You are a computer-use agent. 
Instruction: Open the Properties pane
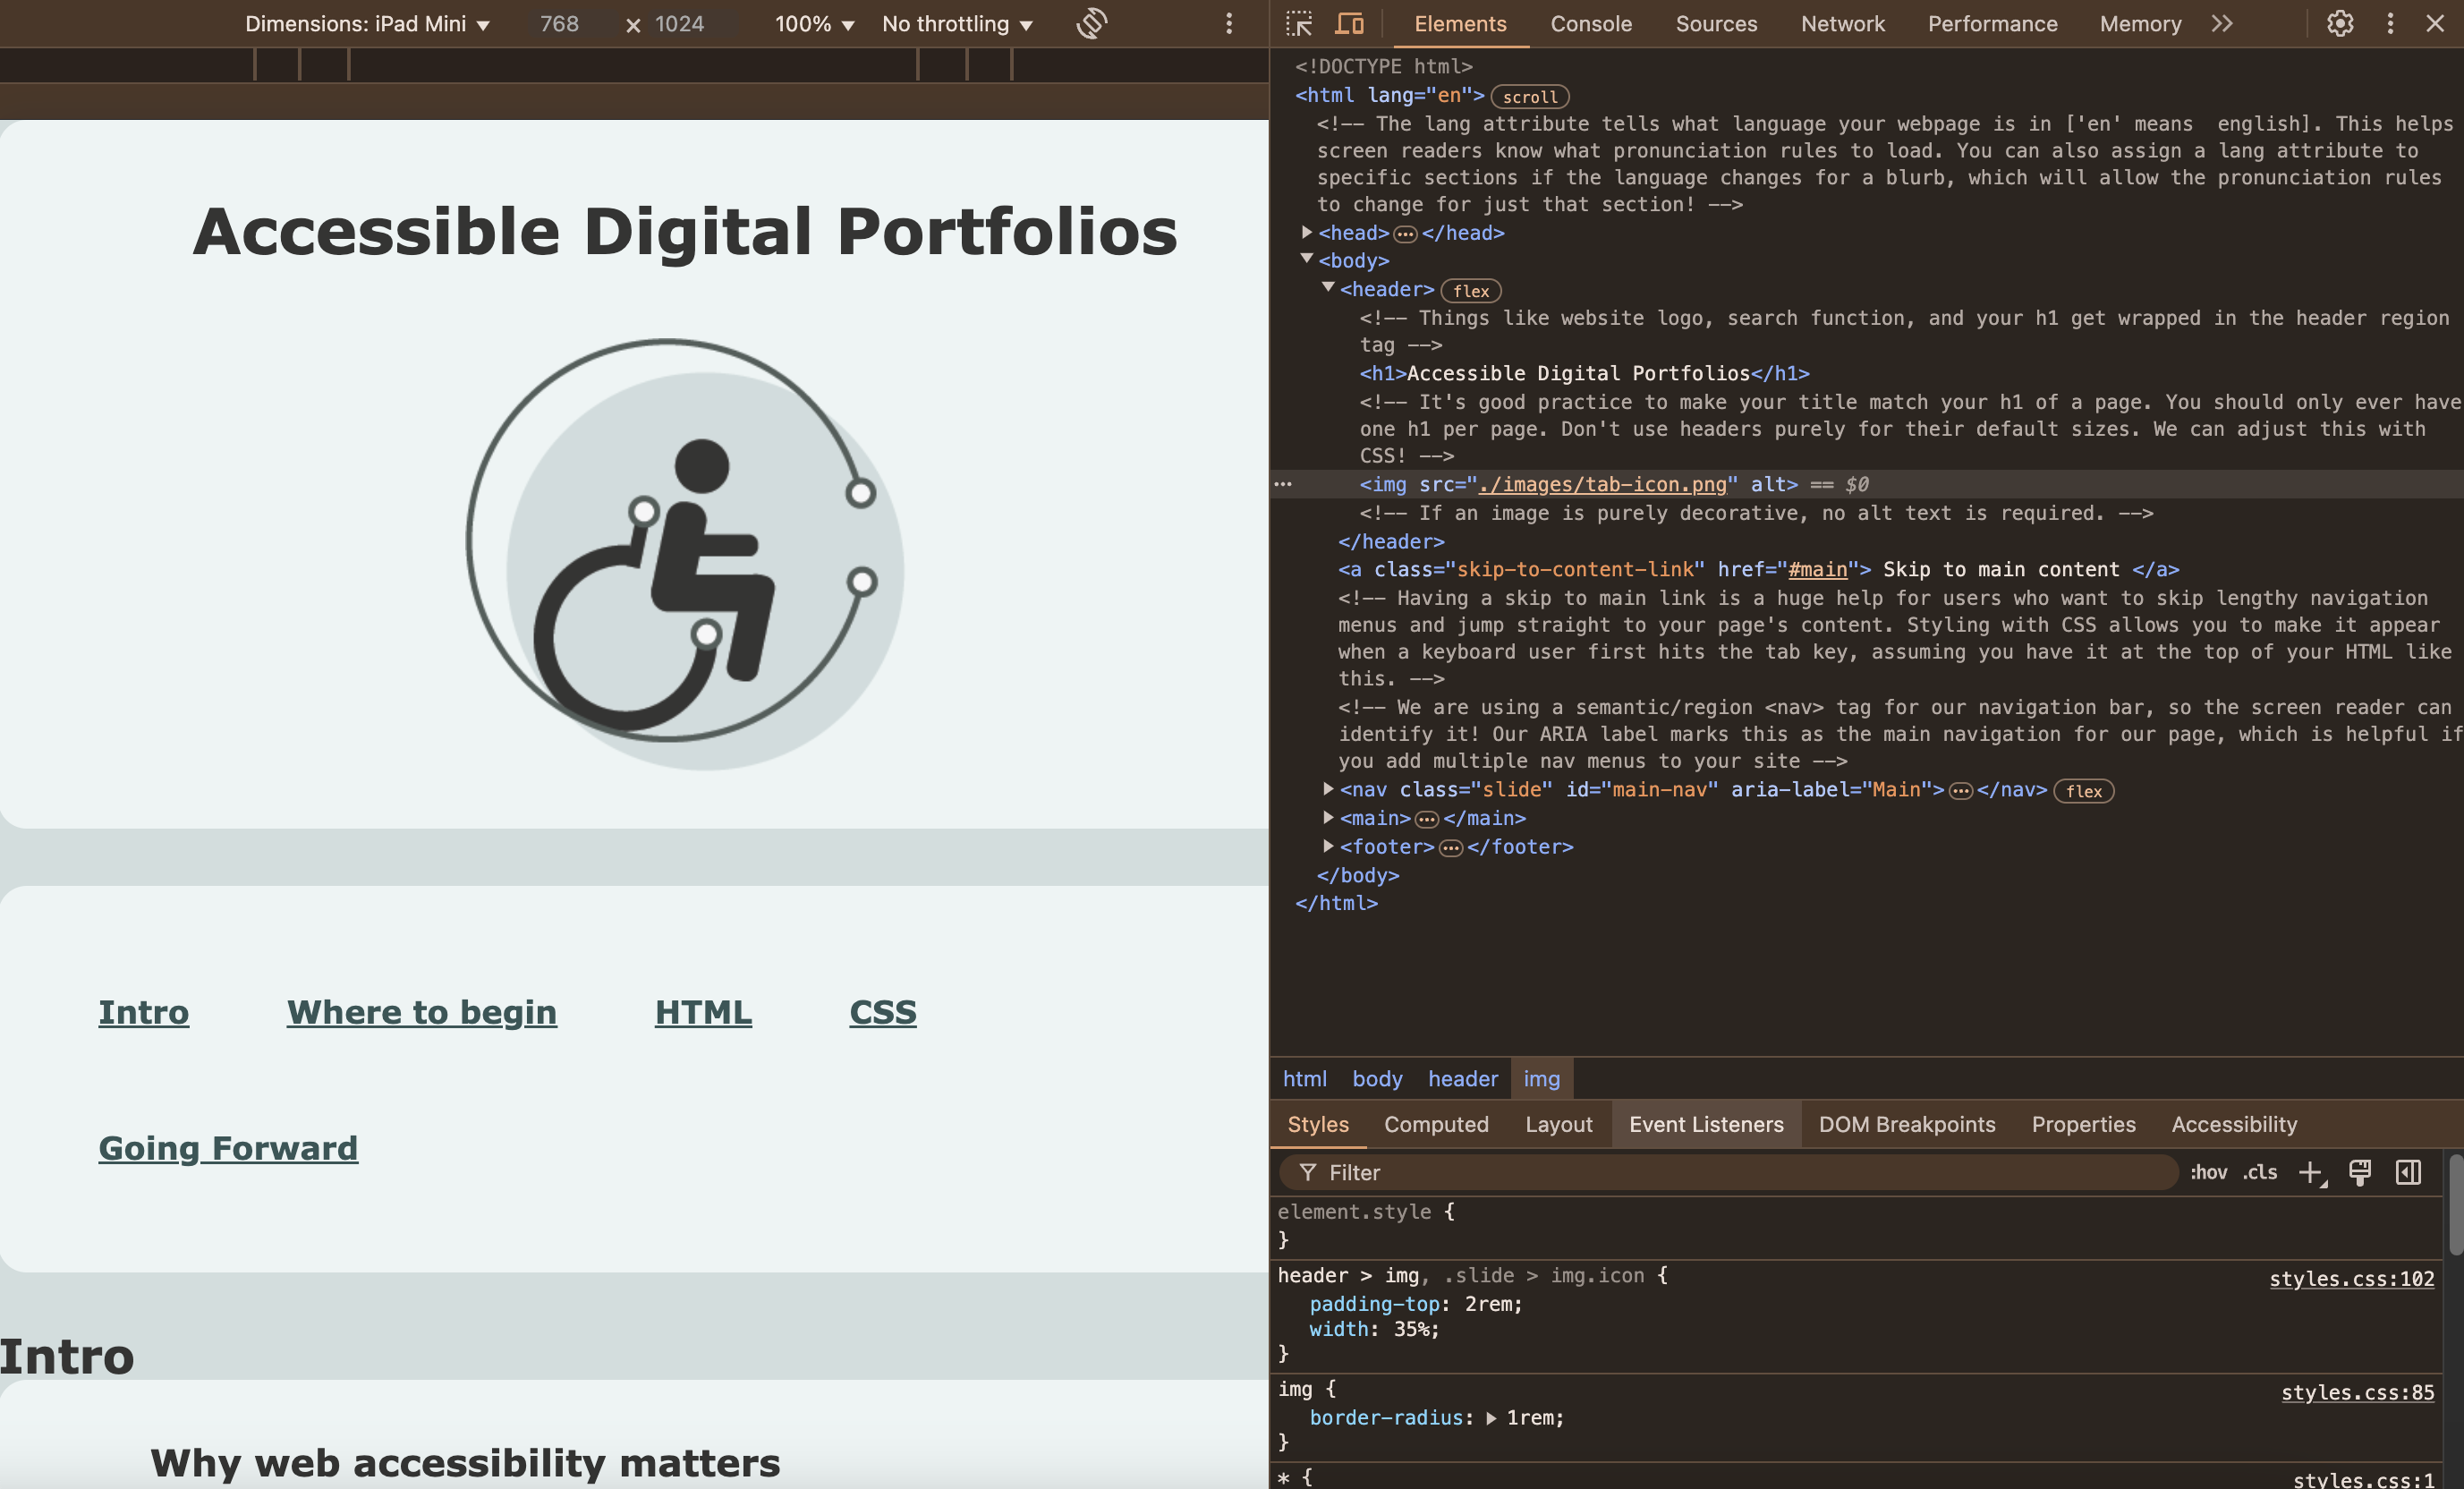(2083, 1125)
